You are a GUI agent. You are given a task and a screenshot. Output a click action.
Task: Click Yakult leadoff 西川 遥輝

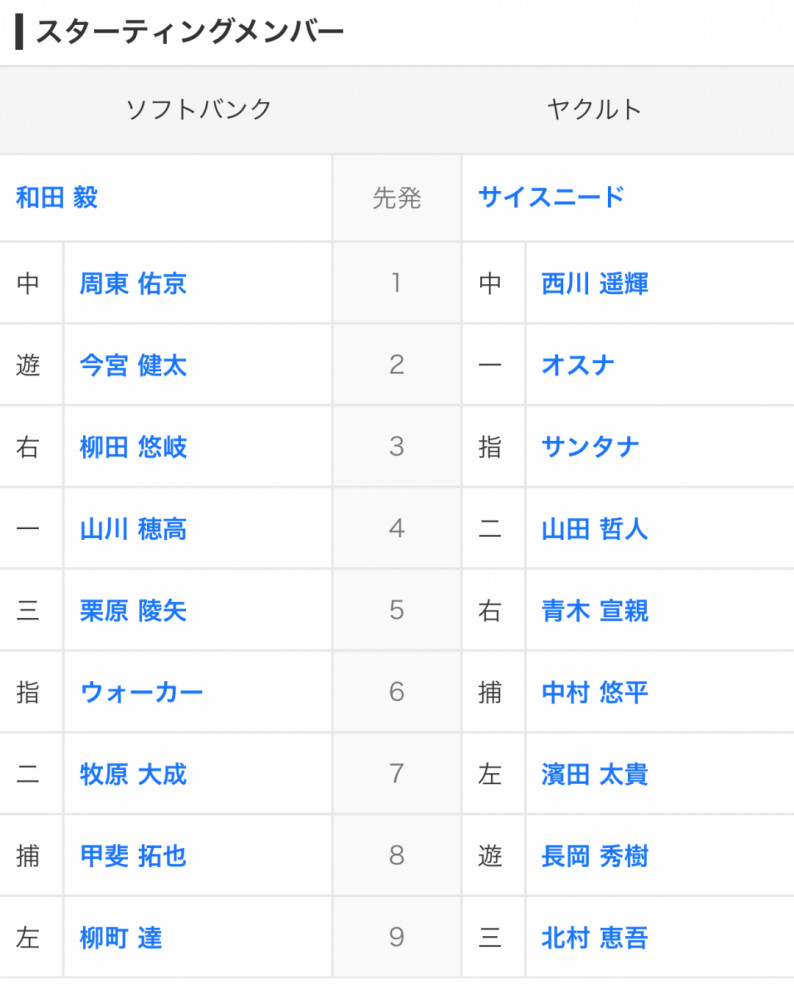tap(595, 284)
